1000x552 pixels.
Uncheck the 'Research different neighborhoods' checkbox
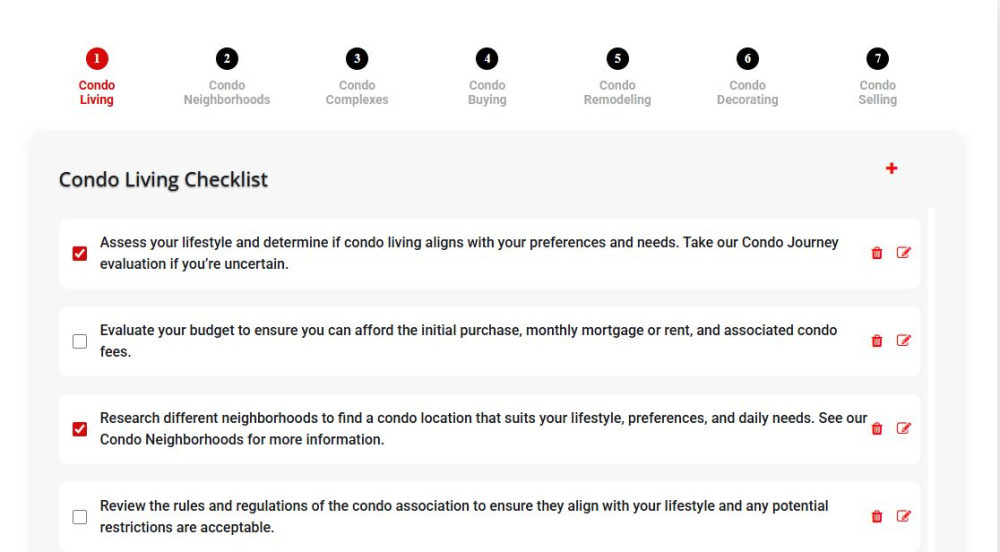[x=80, y=429]
